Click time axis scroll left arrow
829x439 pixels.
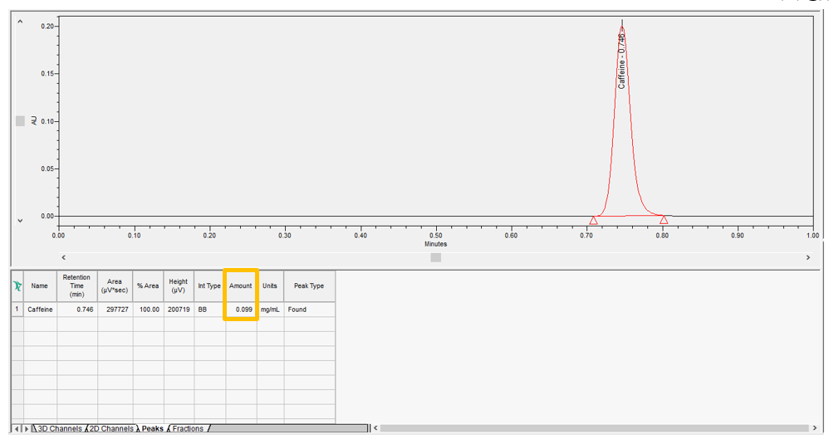point(65,258)
